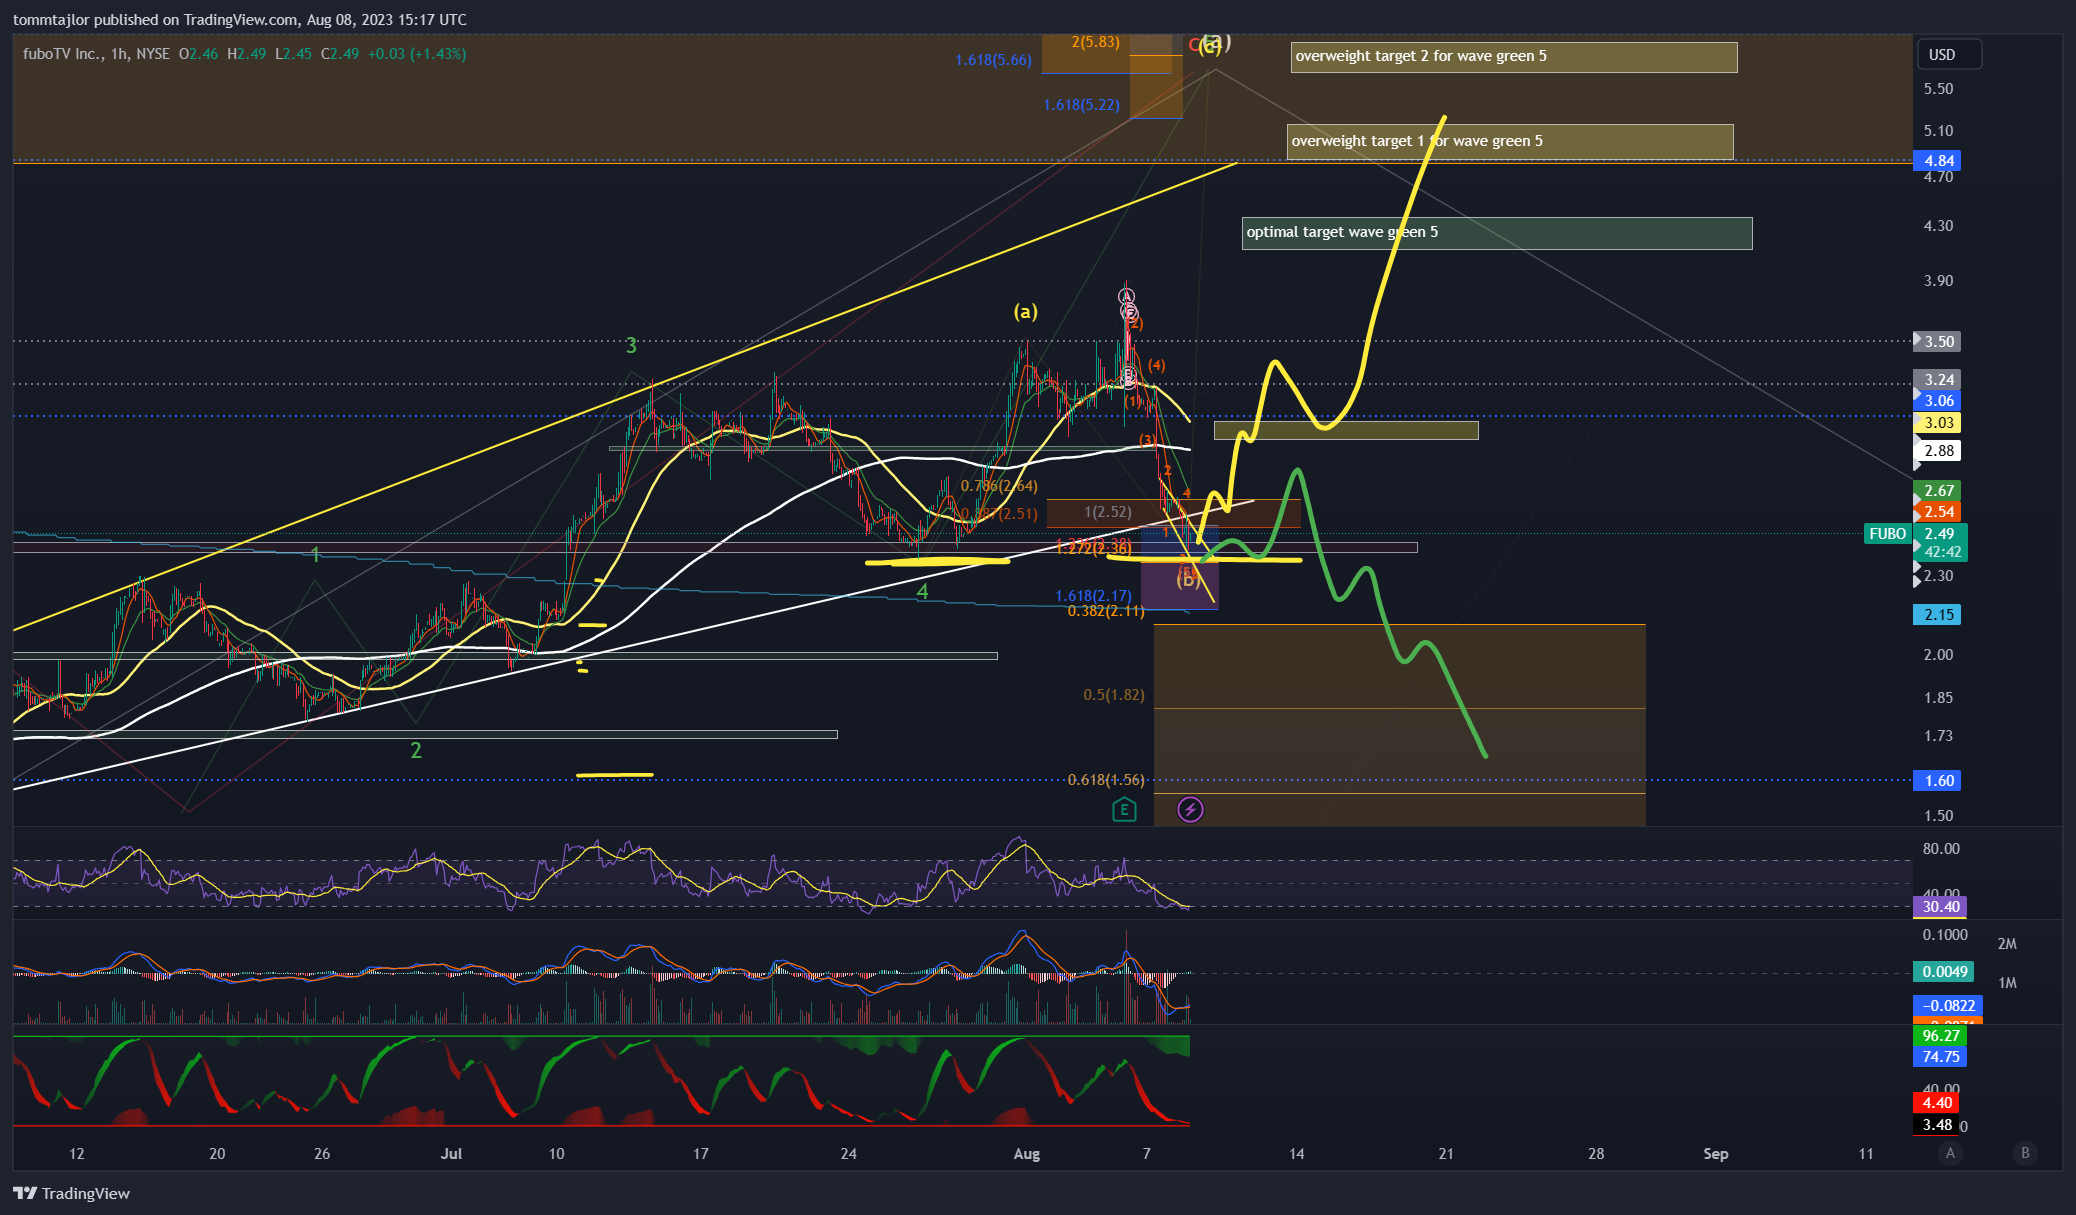Select the FUBO ticker price label
This screenshot has height=1215, width=2076.
coord(1888,534)
